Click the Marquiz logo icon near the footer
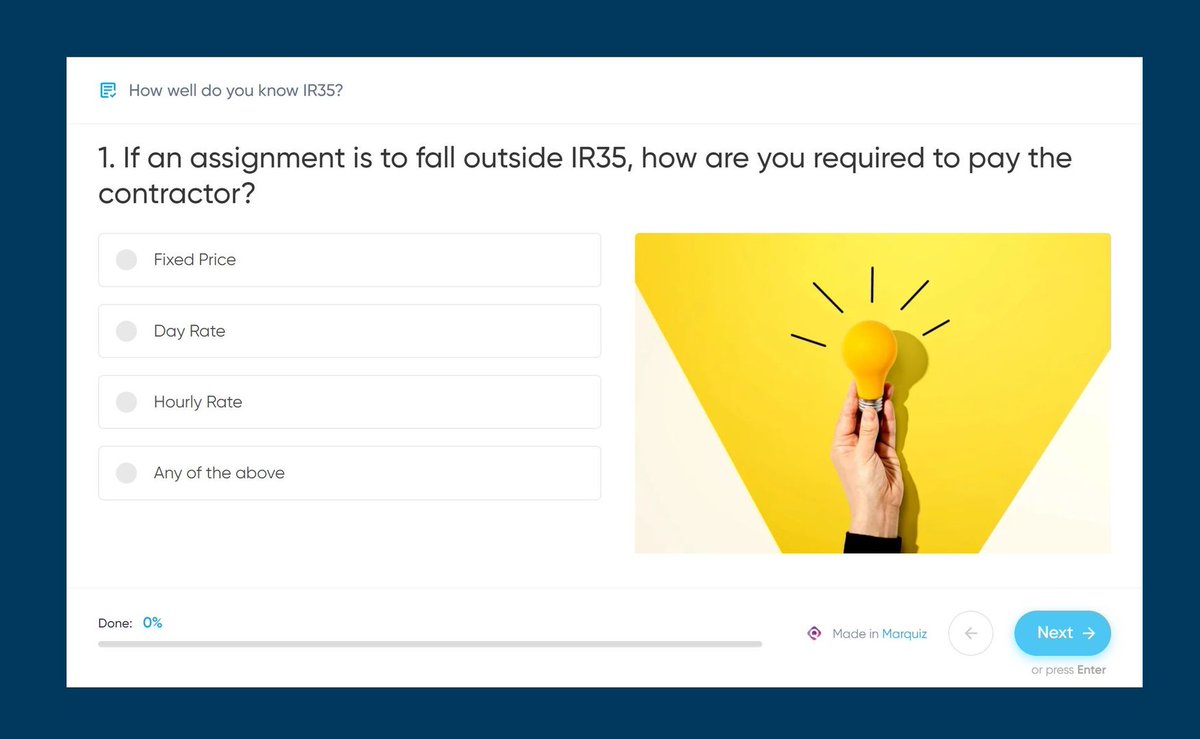The height and width of the screenshot is (739, 1200). (814, 633)
